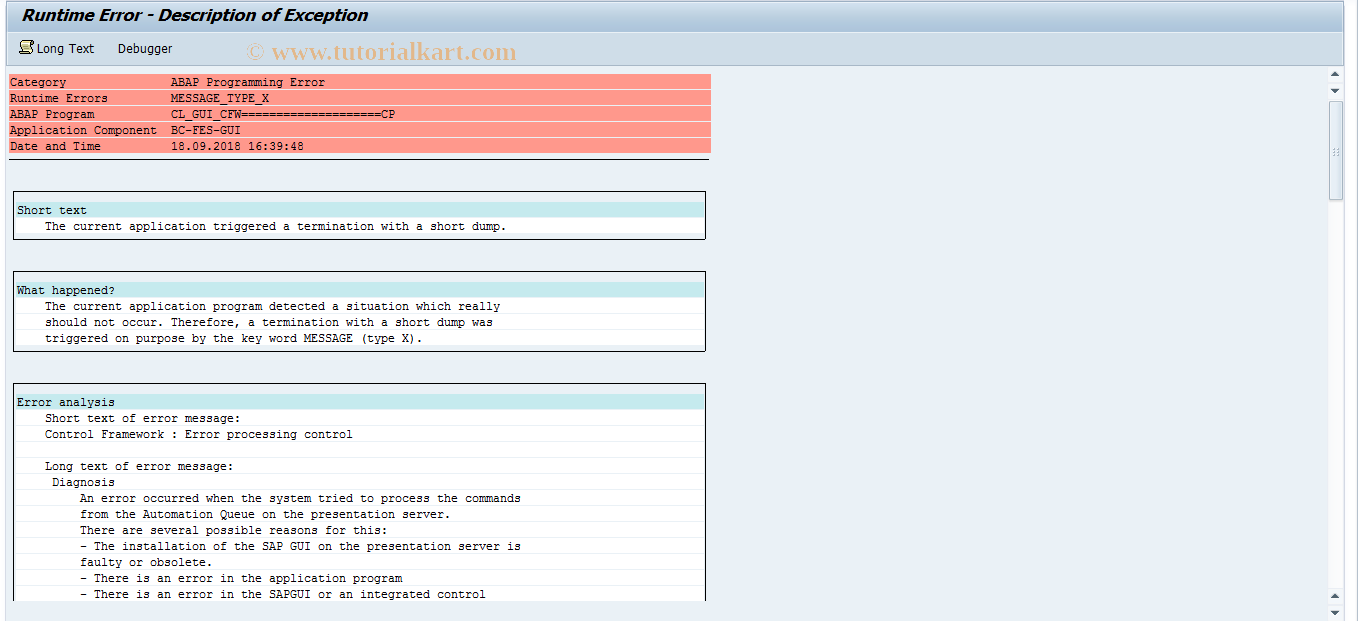
Task: Select the CL_GUI_CFW program name
Action: 283,114
